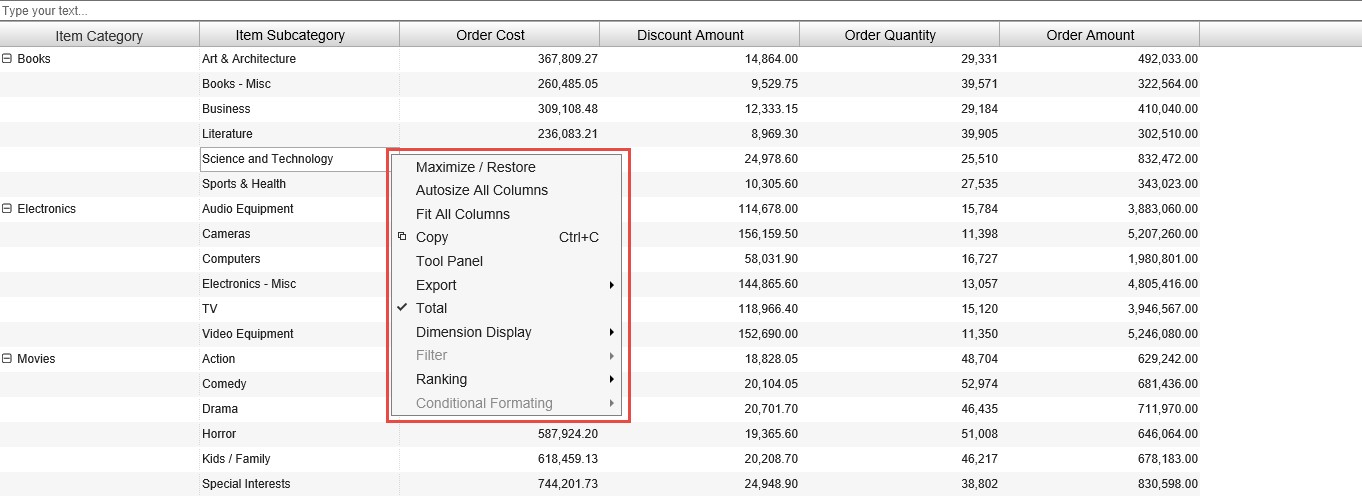This screenshot has width=1362, height=496.
Task: Open the Ranking submenu arrow
Action: (x=611, y=380)
